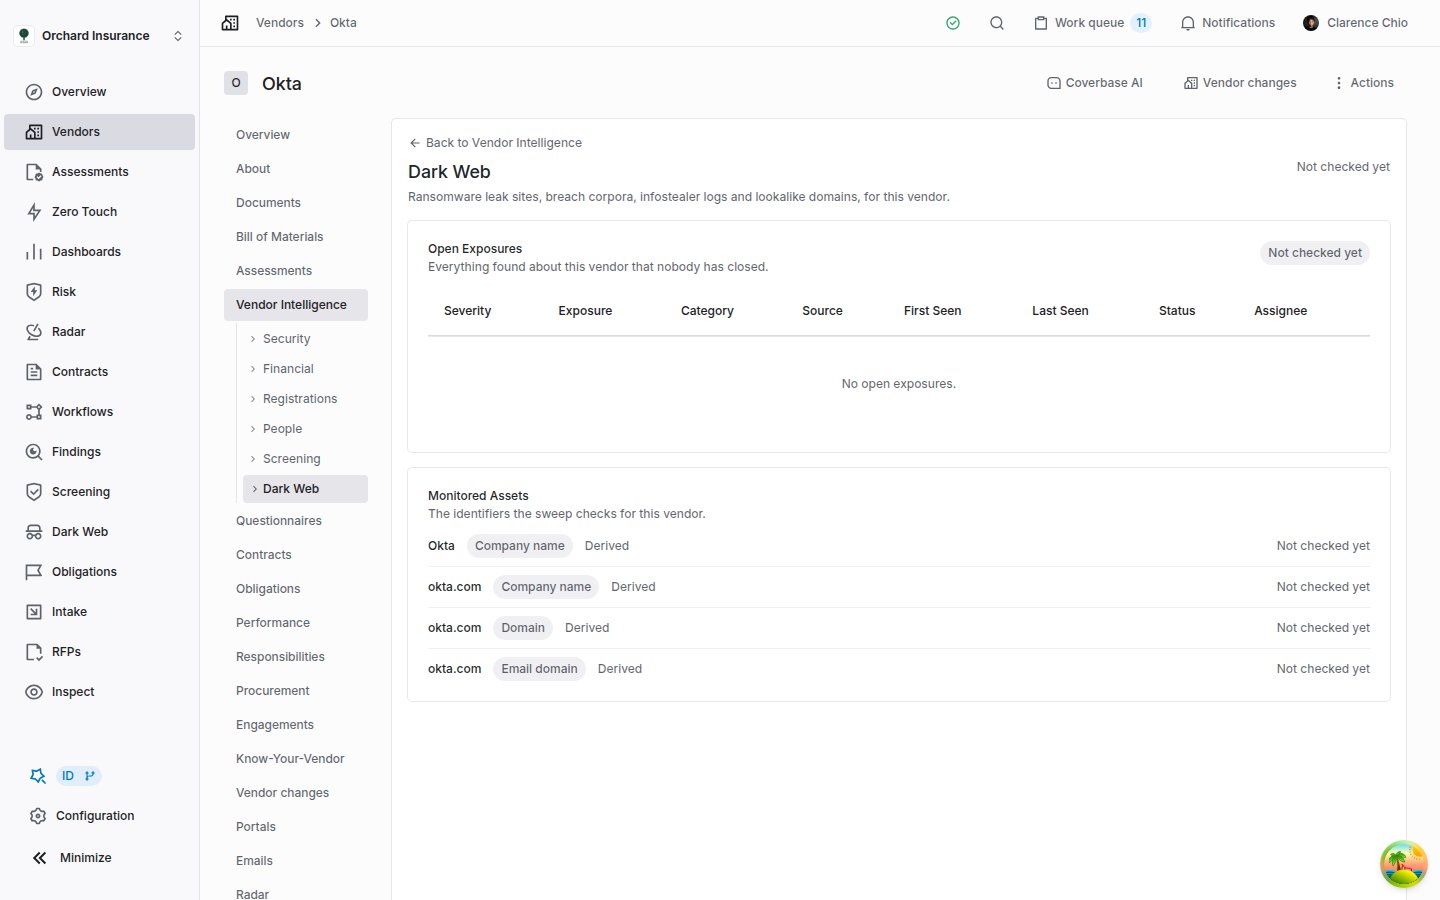This screenshot has width=1440, height=900.
Task: Click the AI sparkle icon beside the ID badge
Action: [38, 776]
